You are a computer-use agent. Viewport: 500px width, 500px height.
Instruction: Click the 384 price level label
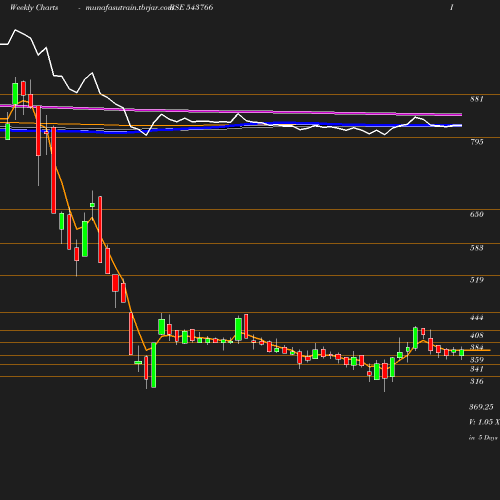(x=477, y=347)
